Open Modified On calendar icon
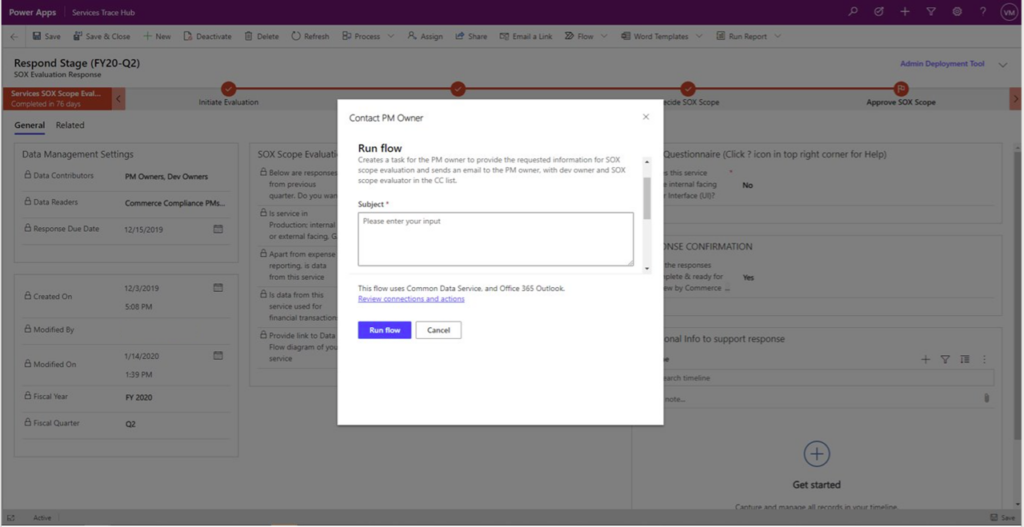This screenshot has height=527, width=1024. [218, 355]
